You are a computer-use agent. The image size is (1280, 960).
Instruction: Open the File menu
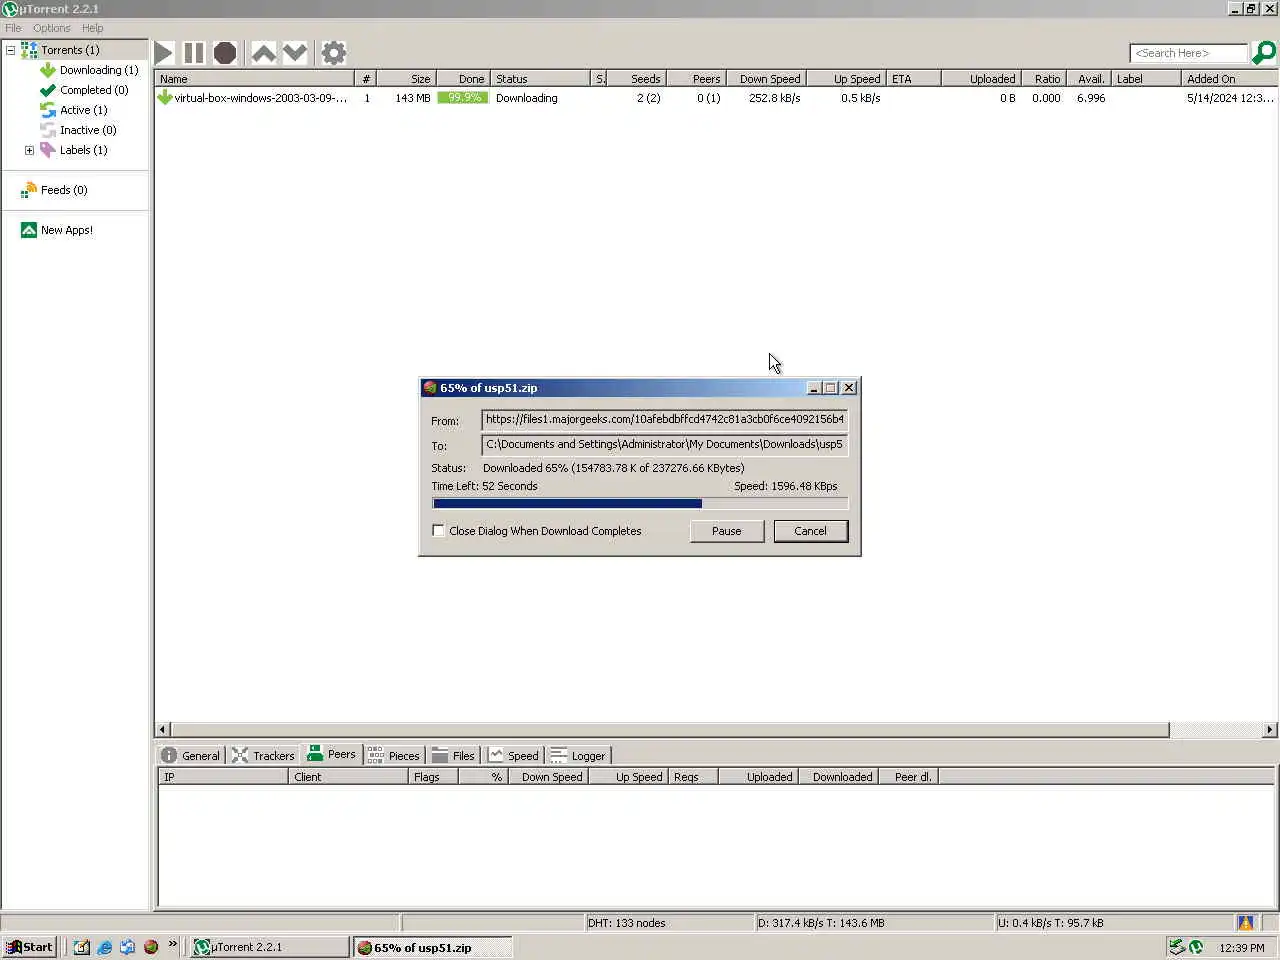pyautogui.click(x=13, y=28)
